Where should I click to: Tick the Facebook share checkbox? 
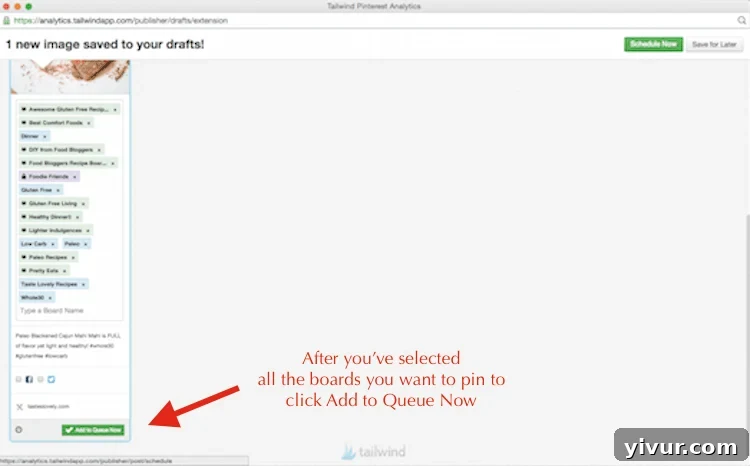[x=19, y=379]
